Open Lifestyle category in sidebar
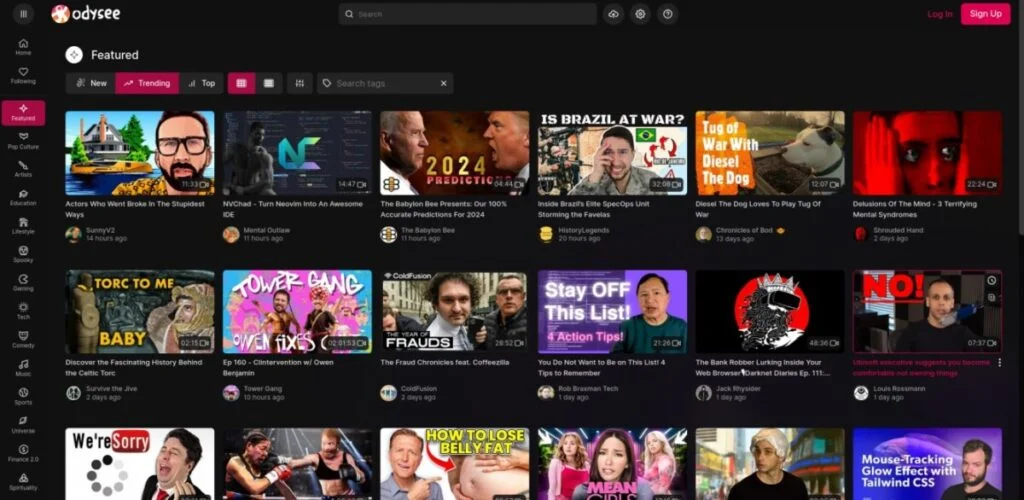1024x500 pixels. tap(24, 226)
